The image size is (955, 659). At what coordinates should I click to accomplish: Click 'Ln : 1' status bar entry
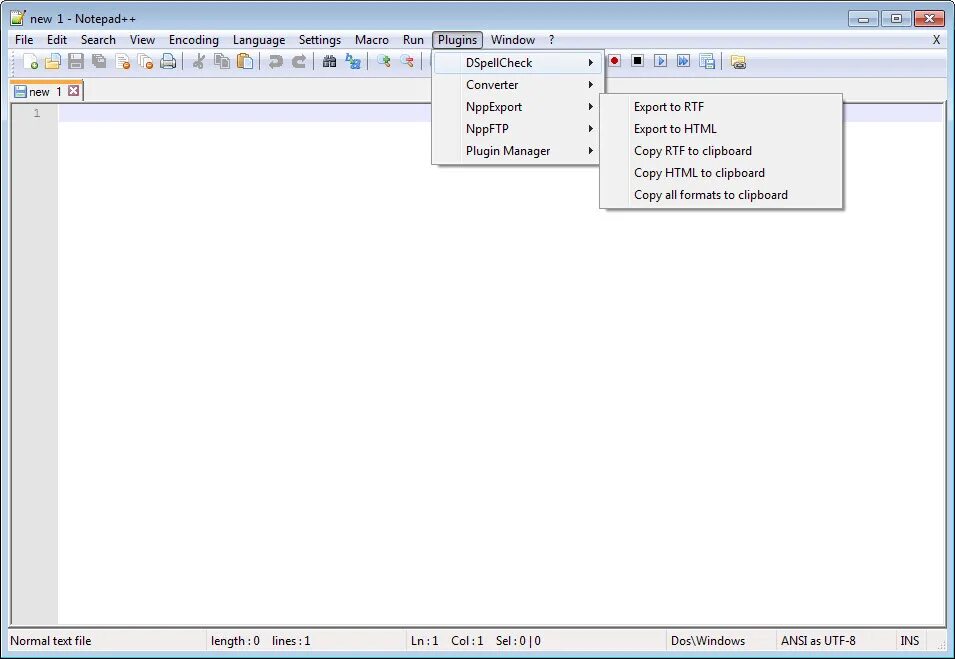click(425, 641)
